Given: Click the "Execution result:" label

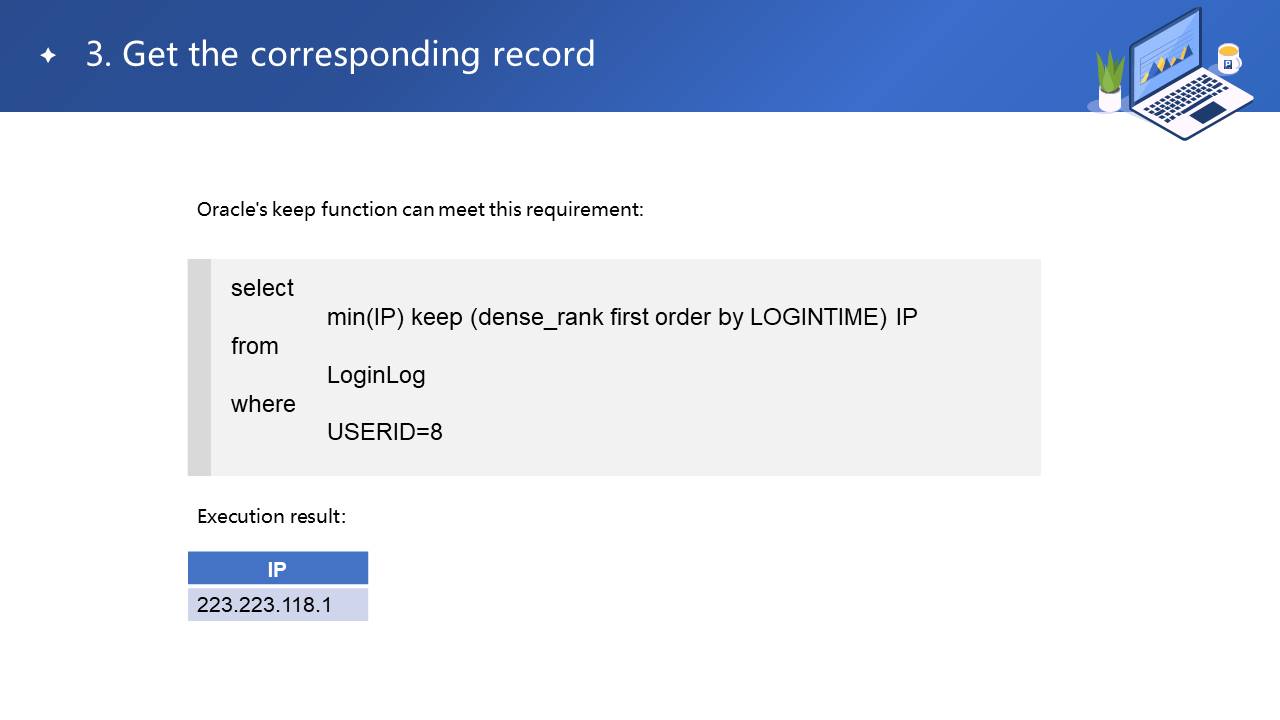Looking at the screenshot, I should [x=271, y=517].
